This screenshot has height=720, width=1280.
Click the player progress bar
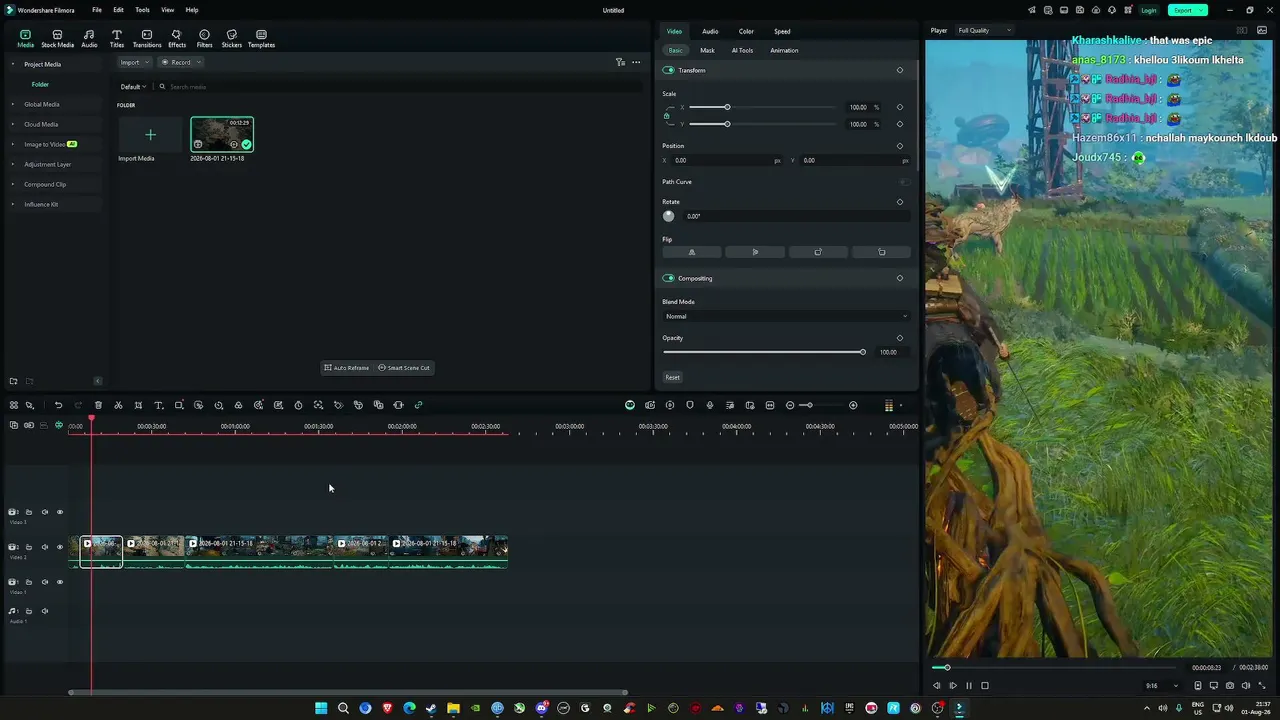[1053, 667]
